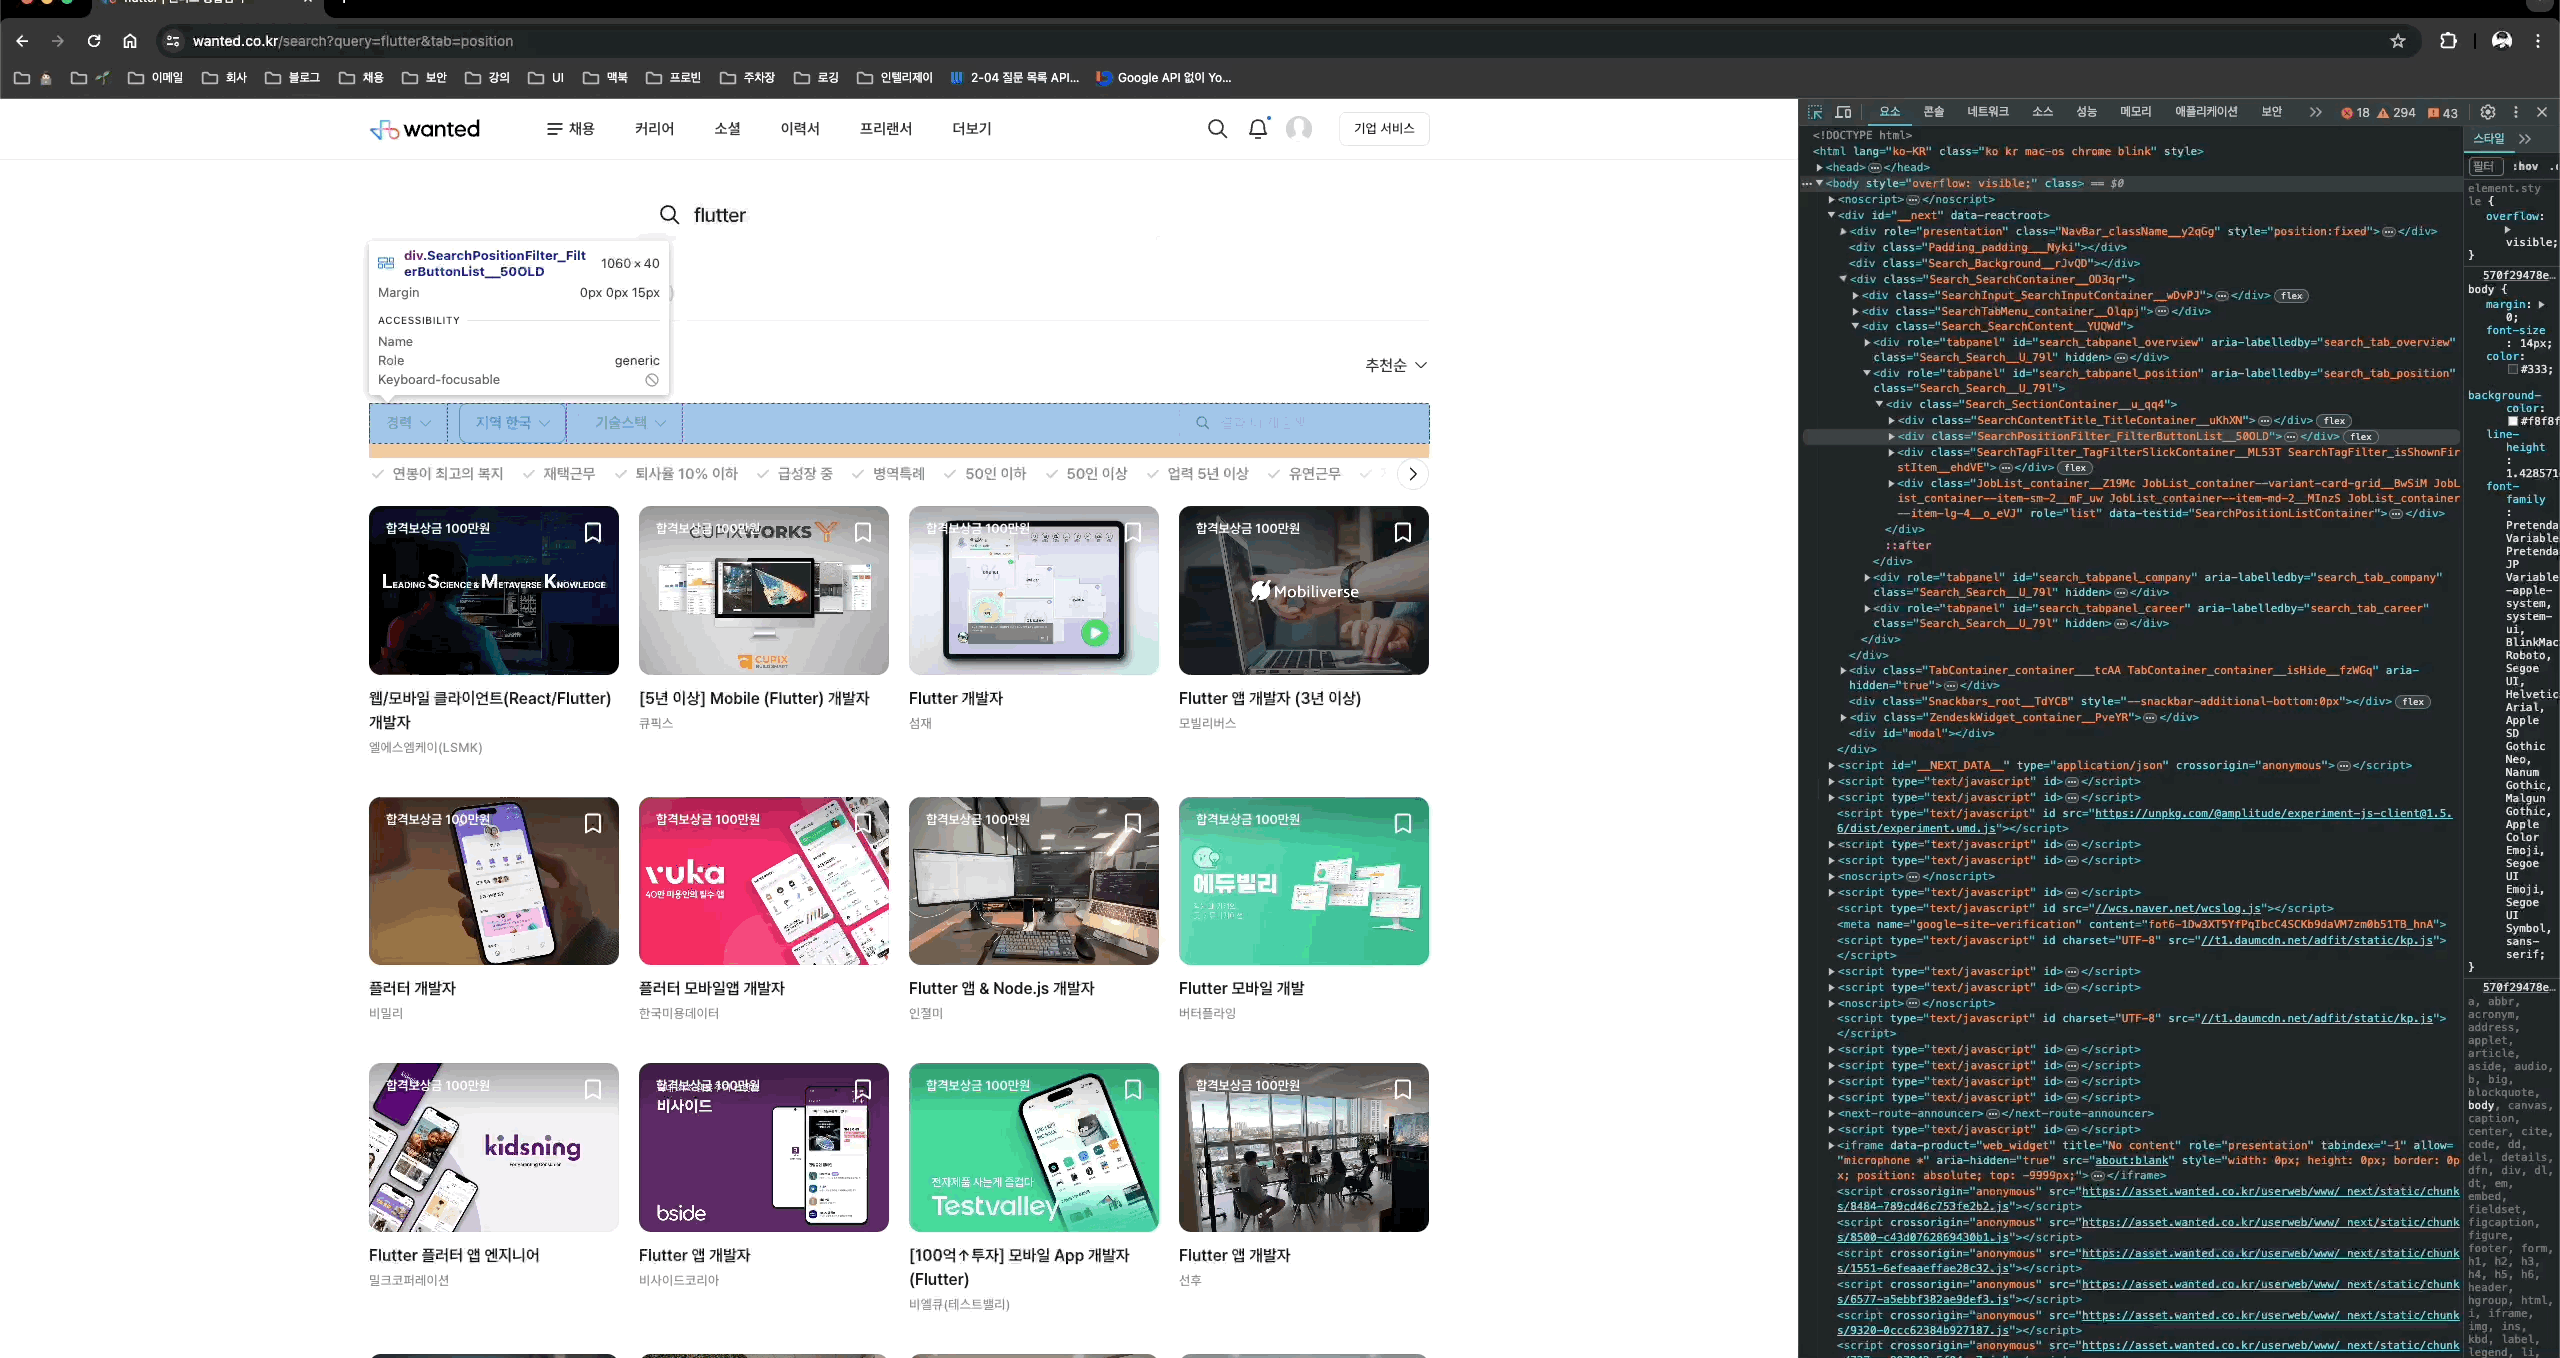The image size is (2560, 1358).
Task: Bookmark the Flutter 모바일 개발 card
Action: (1403, 823)
